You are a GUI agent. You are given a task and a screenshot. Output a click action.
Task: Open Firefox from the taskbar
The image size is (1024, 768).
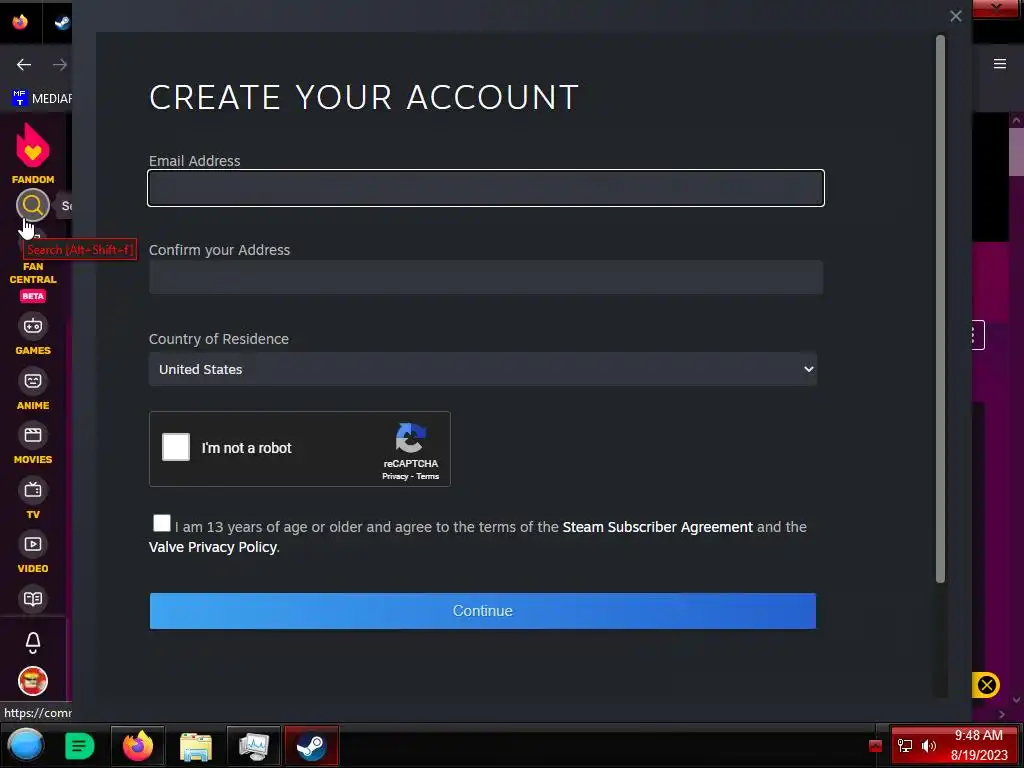(x=138, y=746)
